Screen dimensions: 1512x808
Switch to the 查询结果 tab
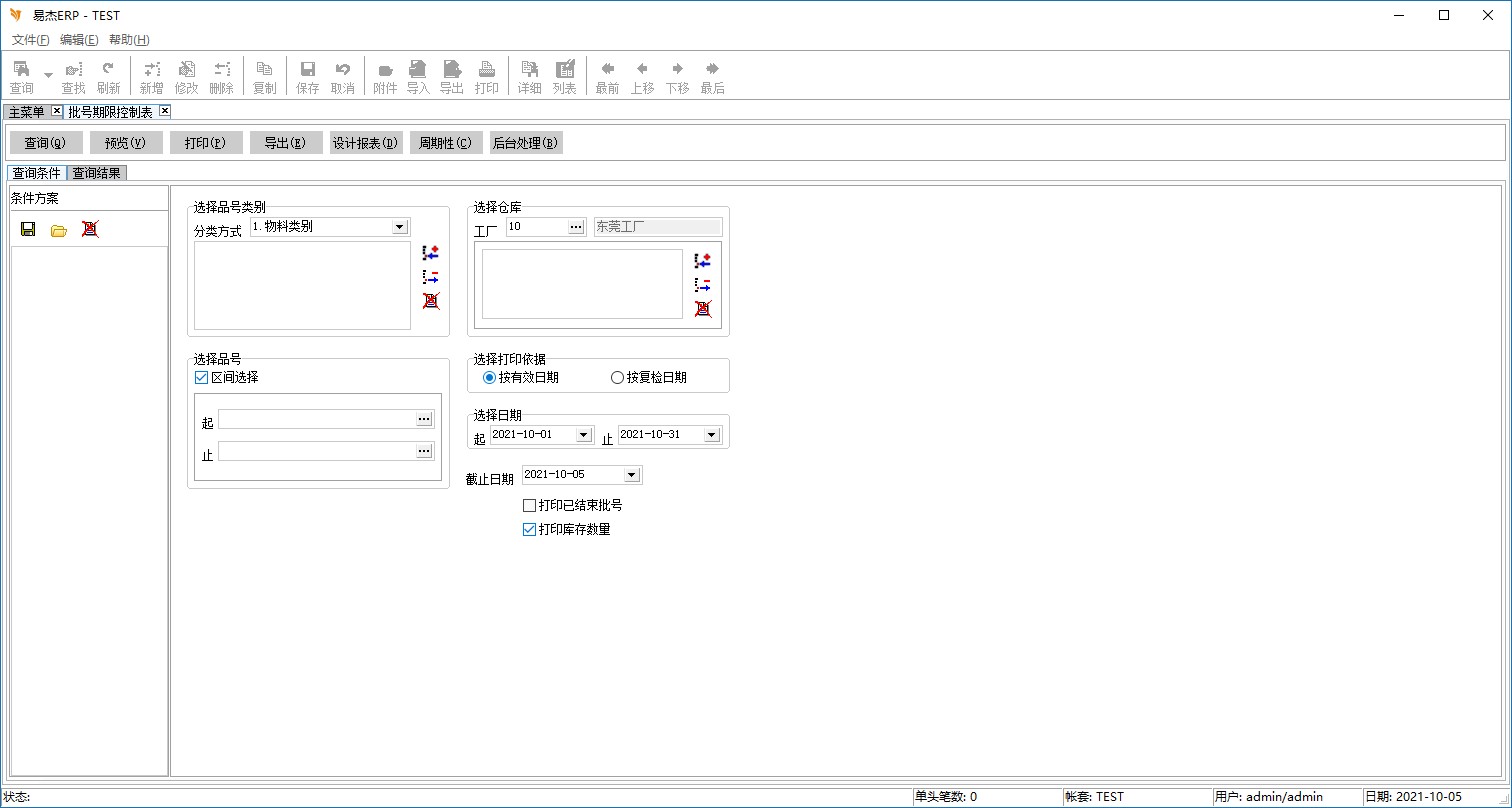pos(96,173)
